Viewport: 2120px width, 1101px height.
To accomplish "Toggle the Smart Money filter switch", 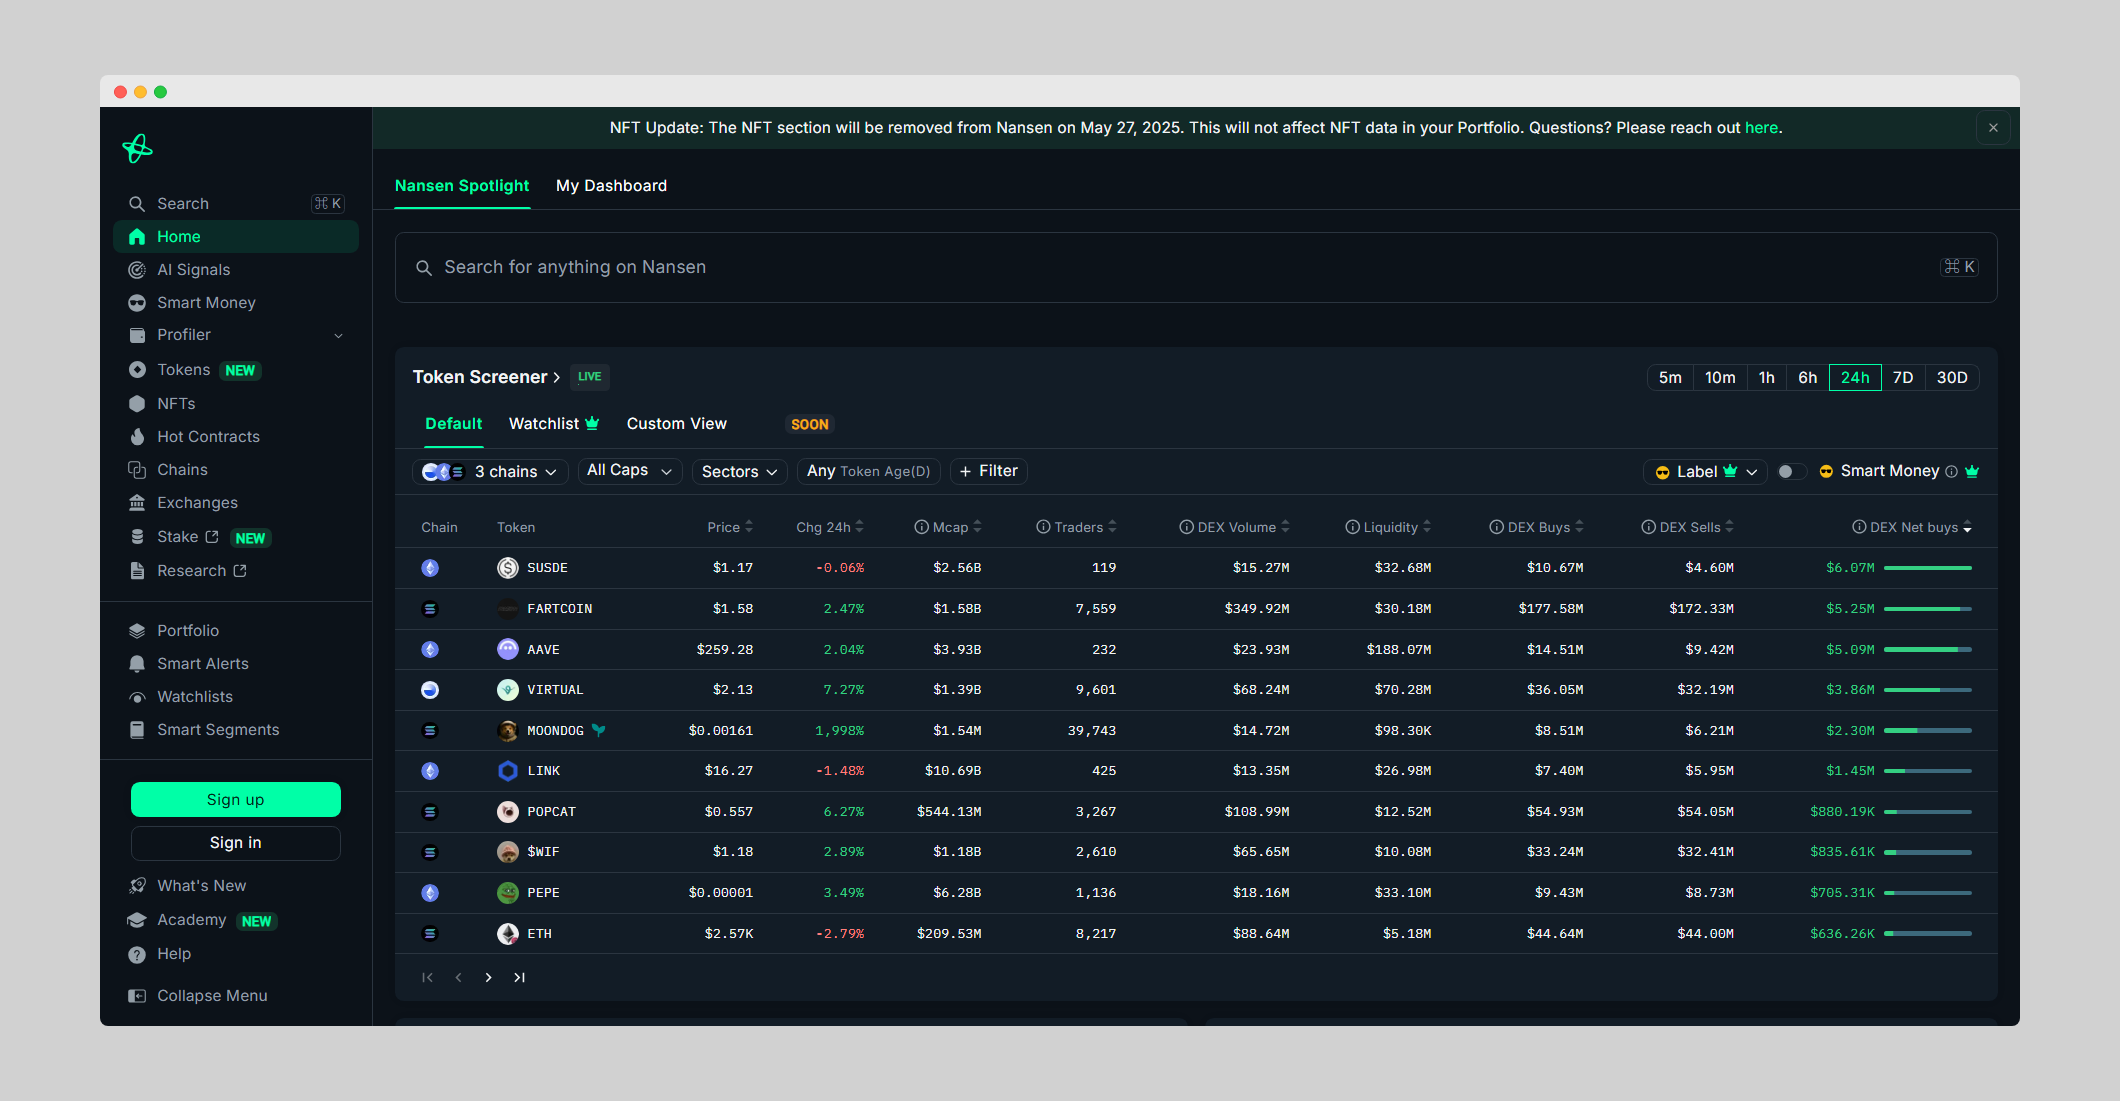I will pos(1791,472).
